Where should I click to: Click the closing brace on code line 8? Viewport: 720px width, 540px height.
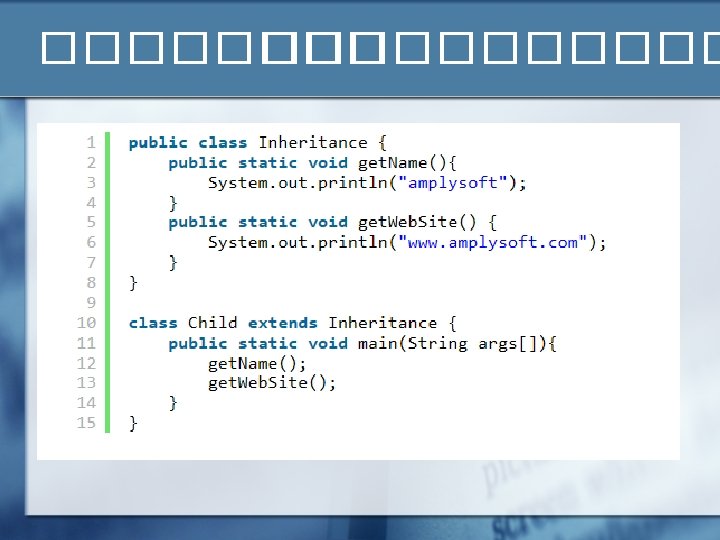pos(133,283)
